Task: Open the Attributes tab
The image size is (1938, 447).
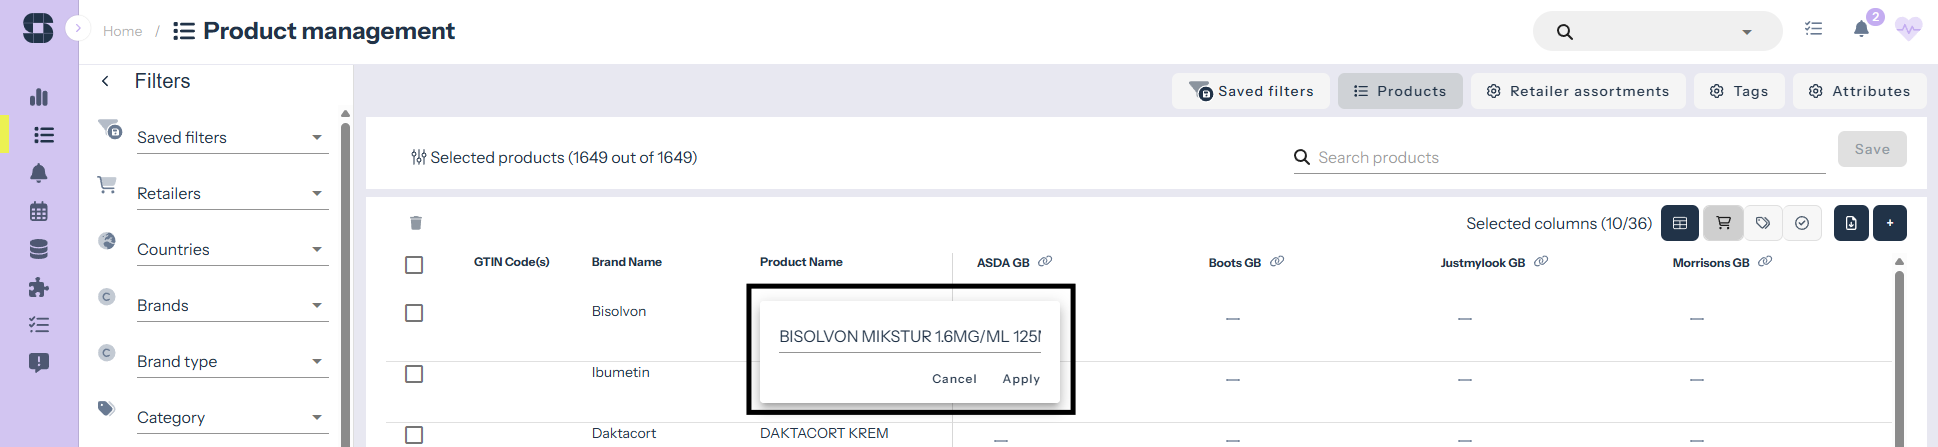Action: point(1859,91)
